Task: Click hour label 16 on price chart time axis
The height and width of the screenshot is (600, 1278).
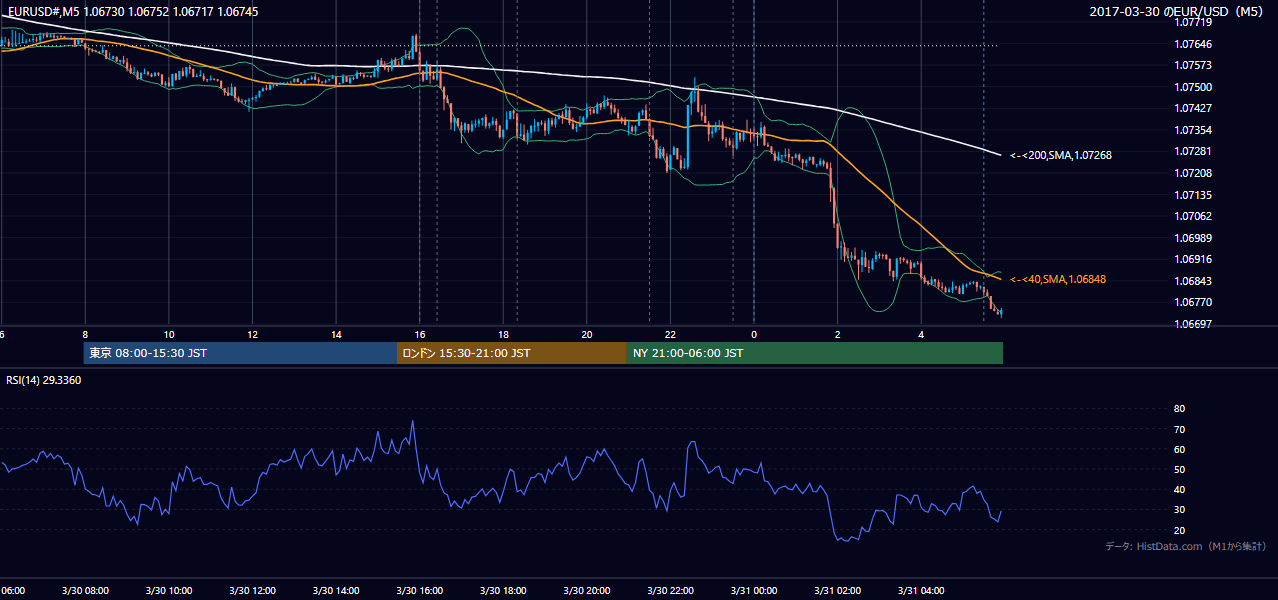Action: coord(420,334)
